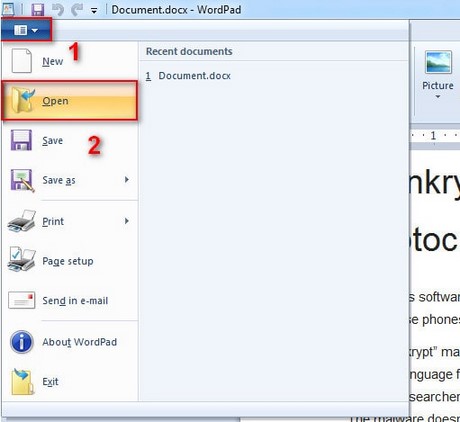Open the Customize Quick Access Toolbar dropdown
The height and width of the screenshot is (422, 460).
pos(94,11)
